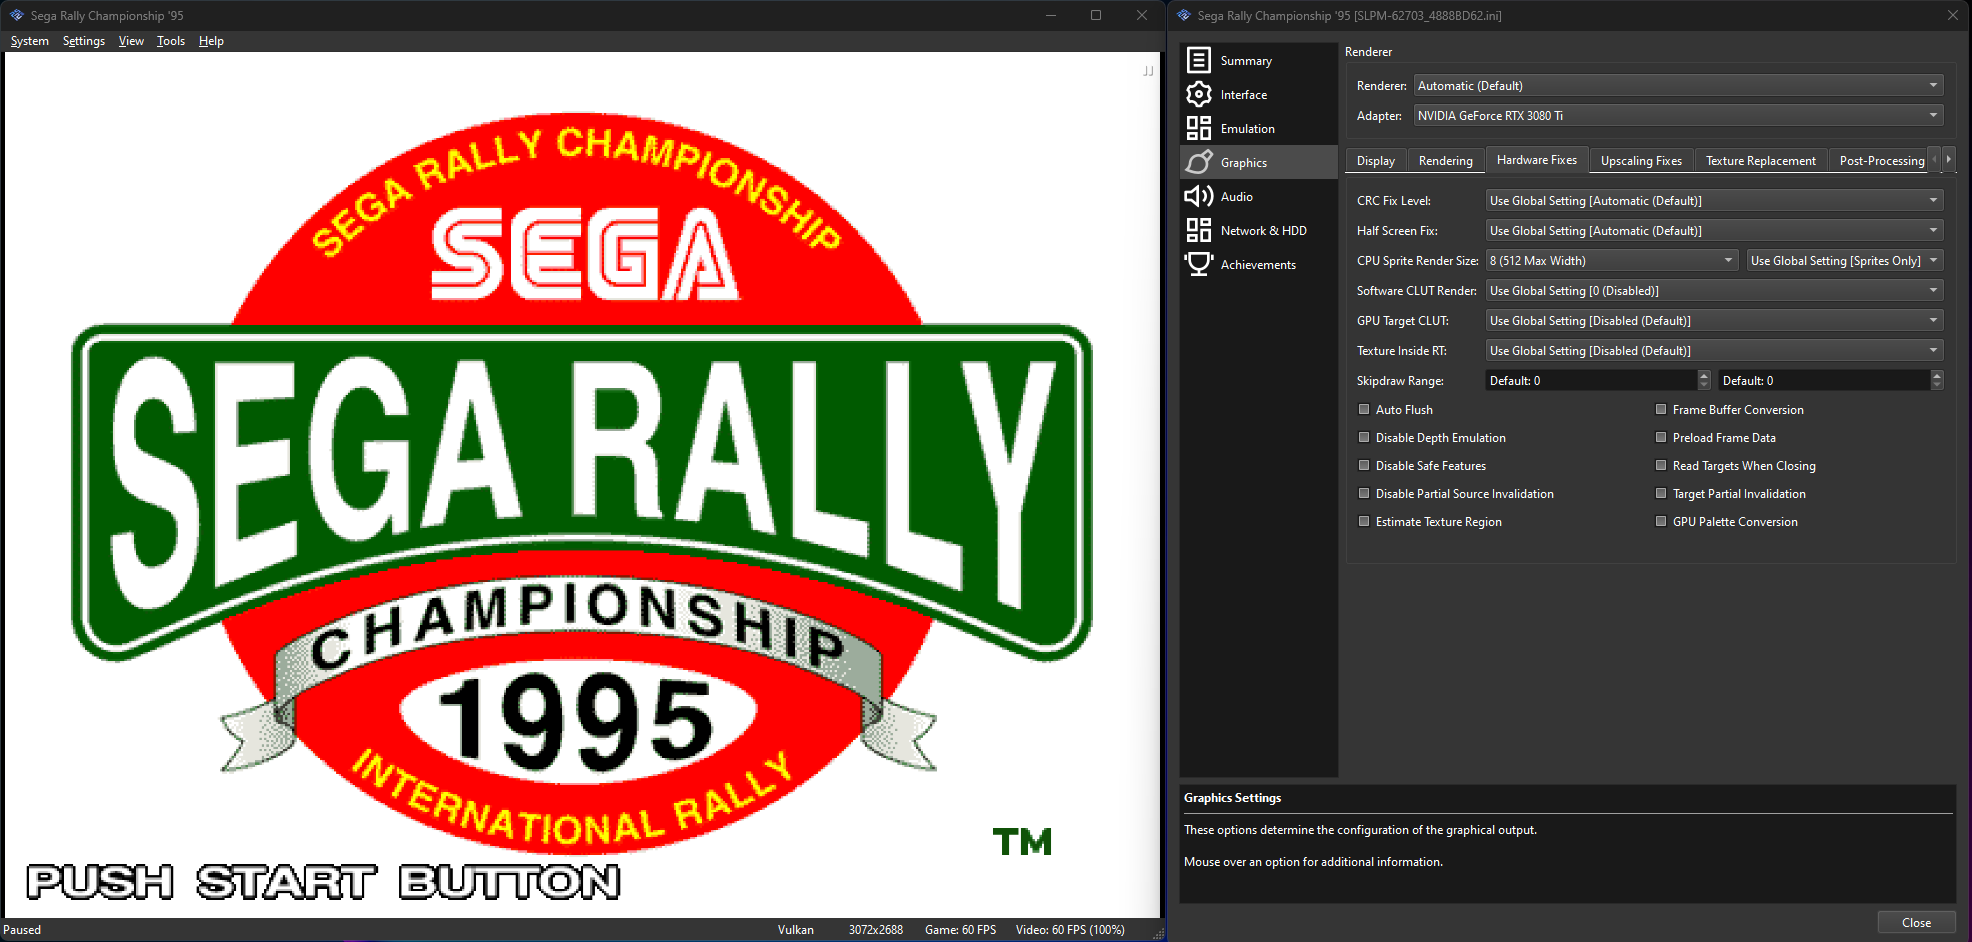Viewport: 1972px width, 942px height.
Task: Open the Summary section icon
Action: [1198, 60]
